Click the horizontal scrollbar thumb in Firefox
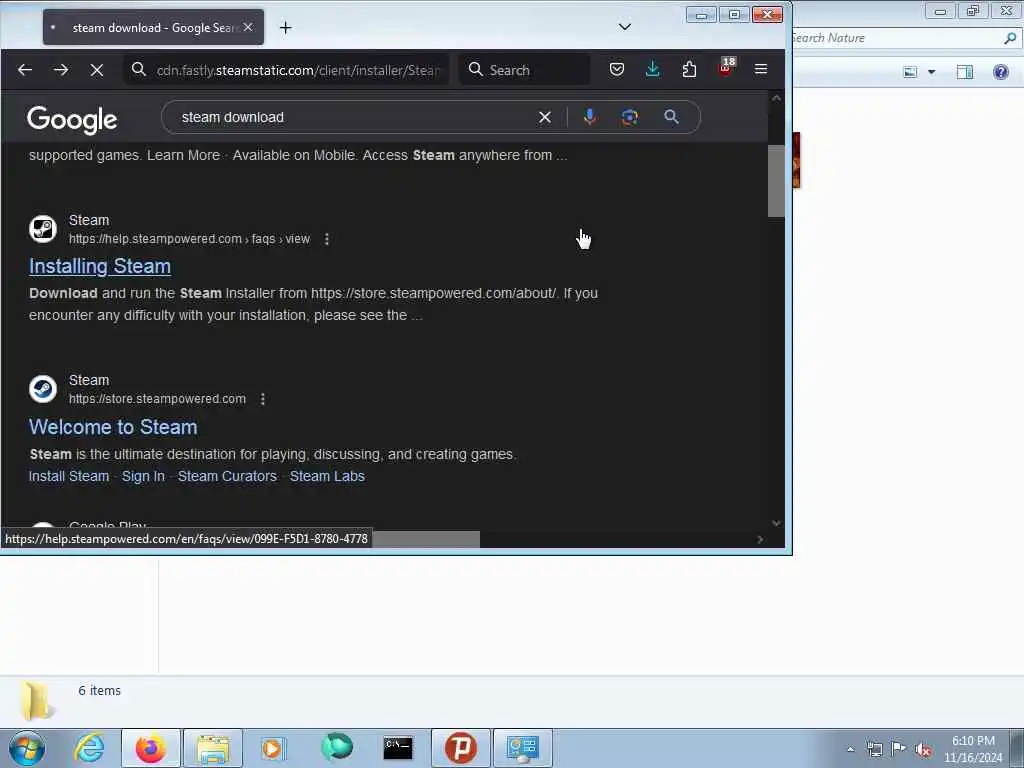1024x768 pixels. click(426, 539)
